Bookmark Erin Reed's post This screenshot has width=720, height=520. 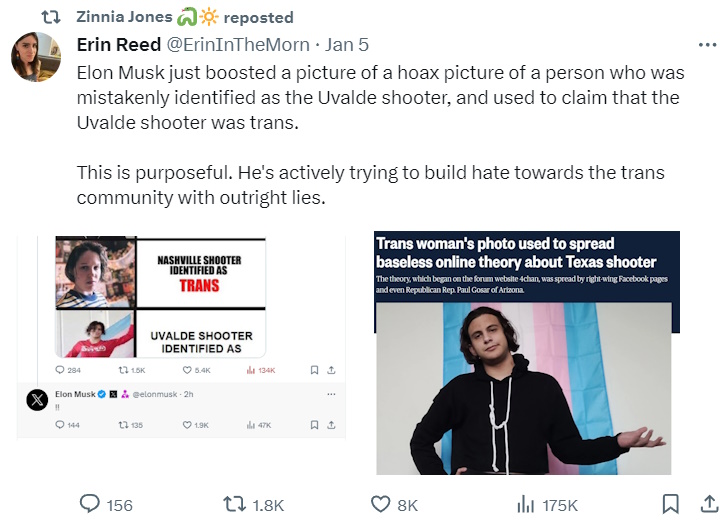(x=671, y=504)
